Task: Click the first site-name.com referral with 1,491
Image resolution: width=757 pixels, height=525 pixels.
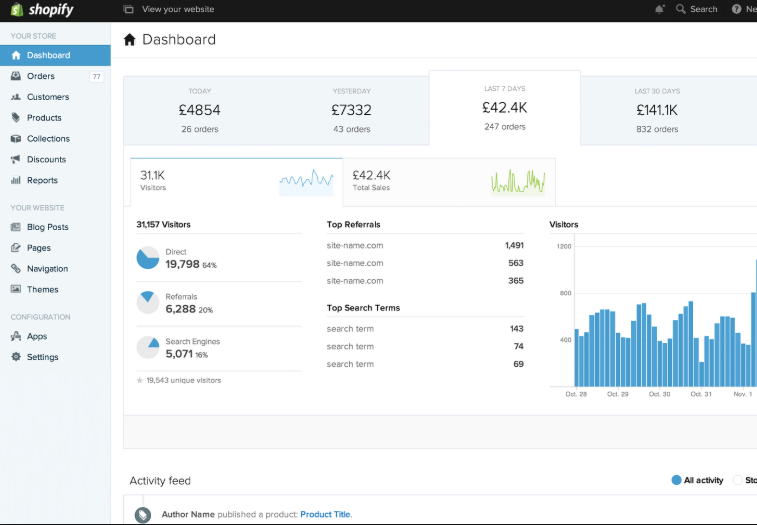Action: tap(425, 245)
